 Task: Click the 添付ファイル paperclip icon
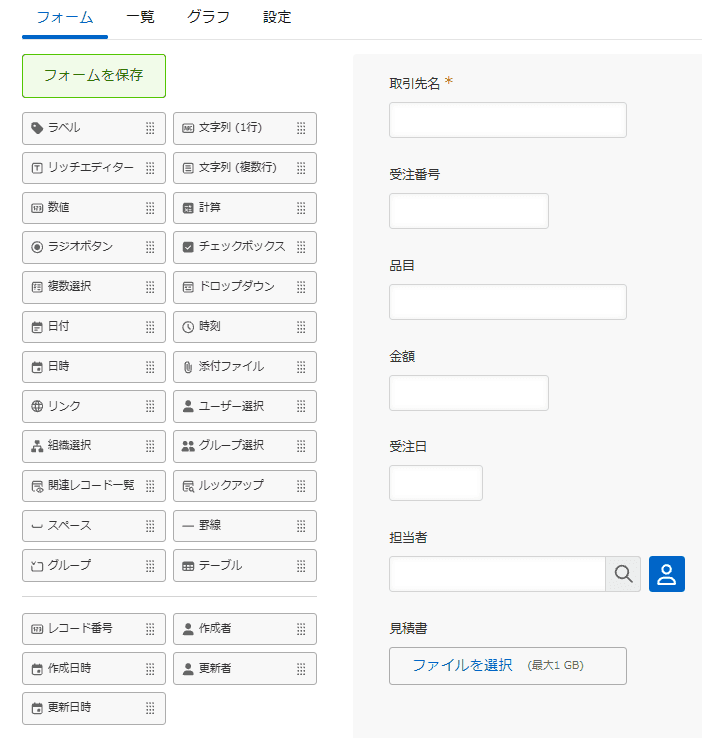(188, 367)
